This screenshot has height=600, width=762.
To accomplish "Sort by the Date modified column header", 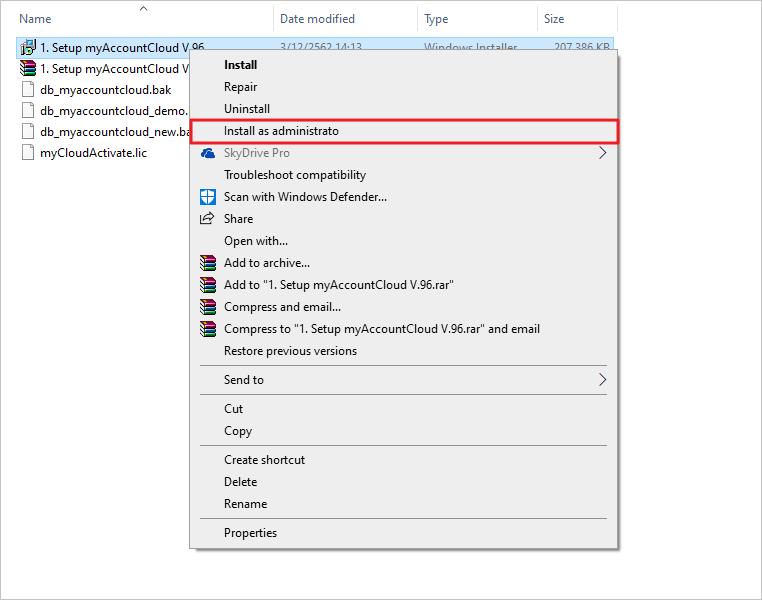I will click(317, 19).
